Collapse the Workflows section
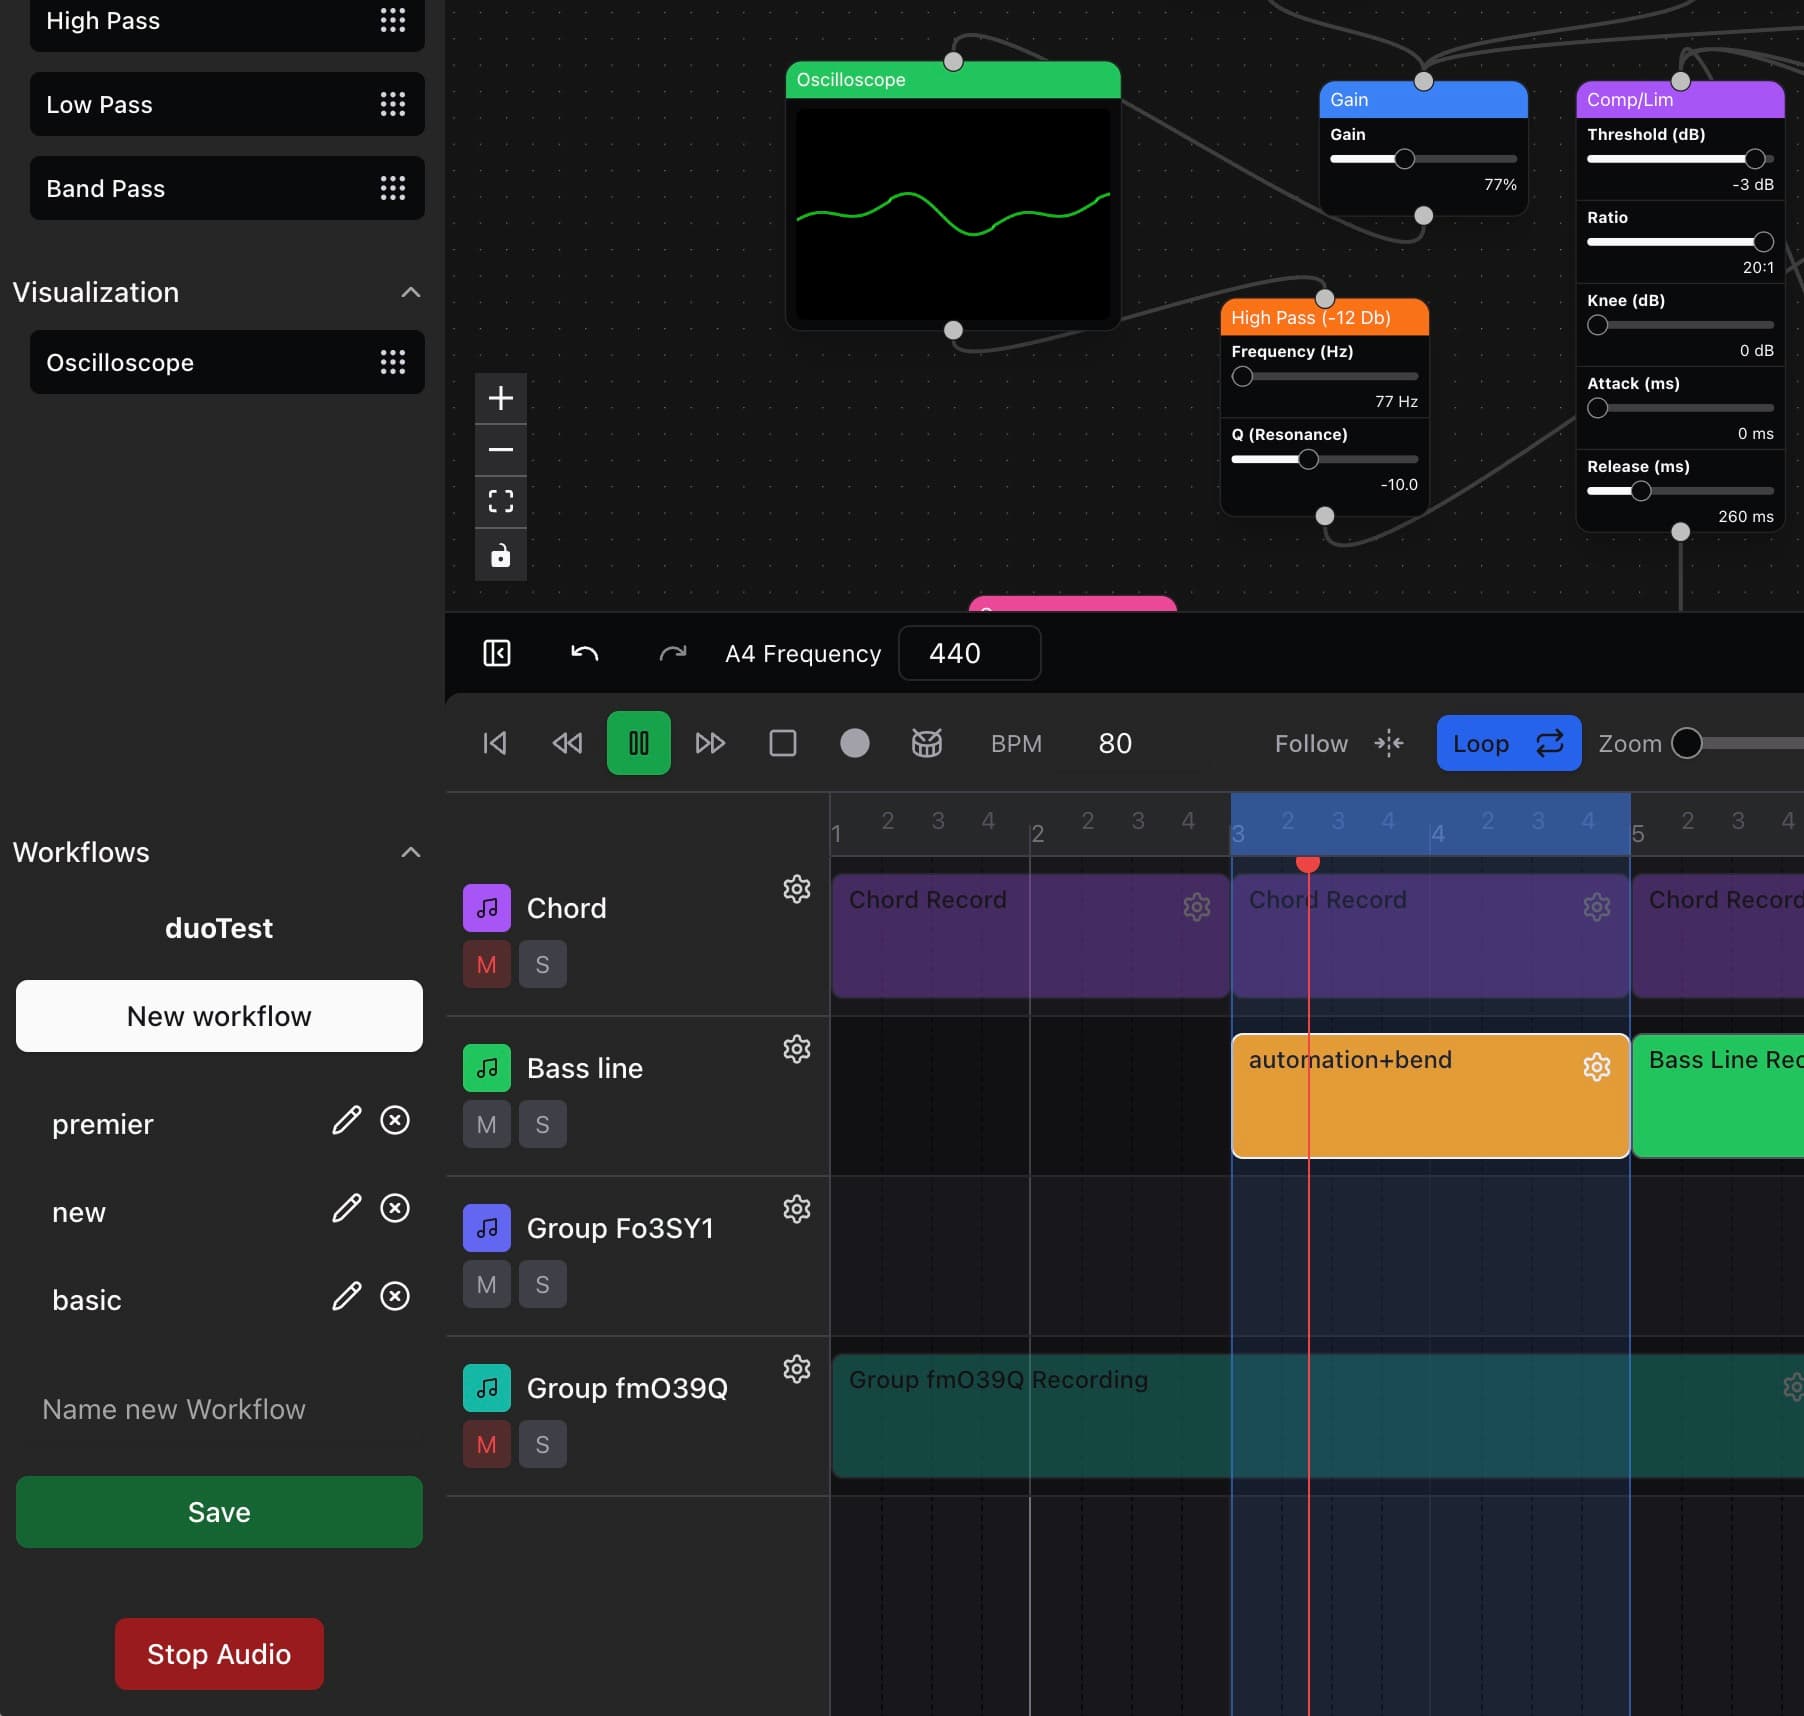The width and height of the screenshot is (1804, 1716). (x=411, y=852)
